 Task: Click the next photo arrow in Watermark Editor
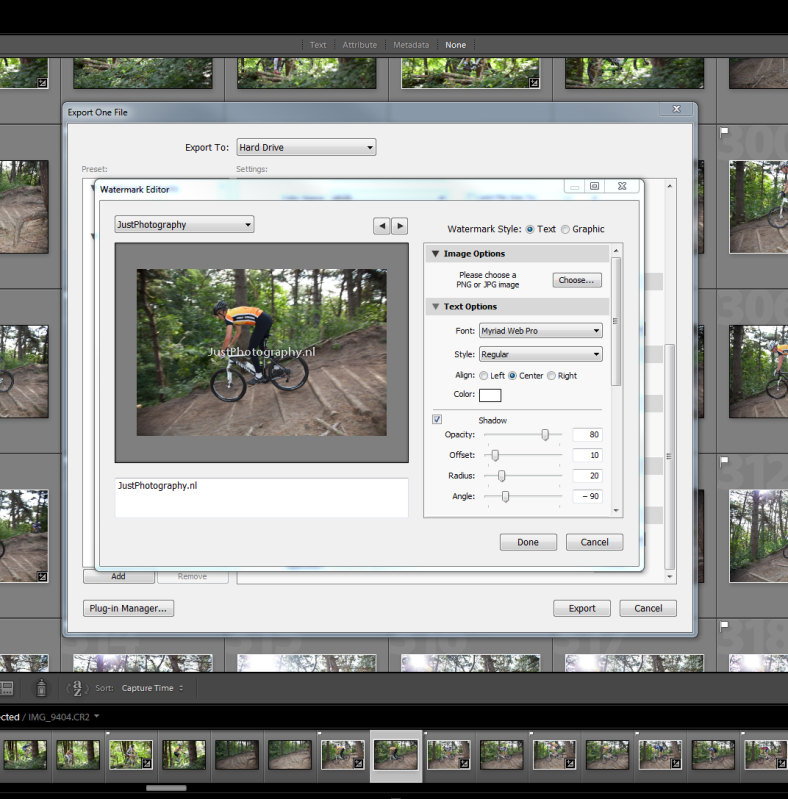pos(399,226)
